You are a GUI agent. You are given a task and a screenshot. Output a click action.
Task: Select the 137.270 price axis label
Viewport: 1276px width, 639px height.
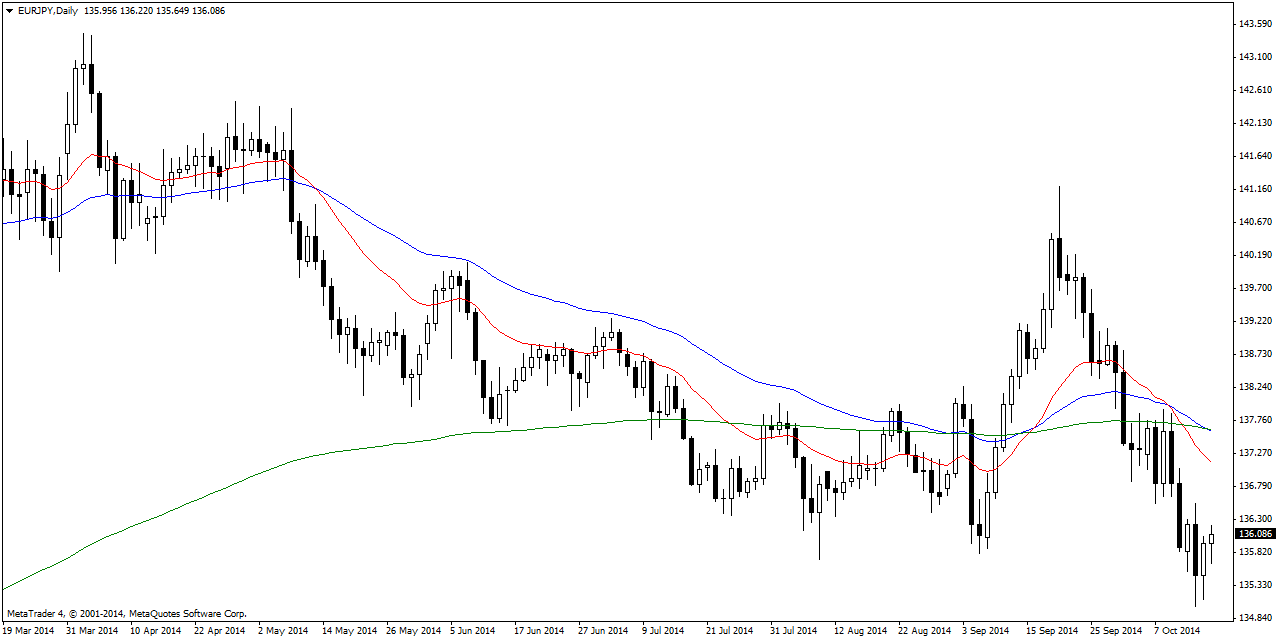point(1255,452)
